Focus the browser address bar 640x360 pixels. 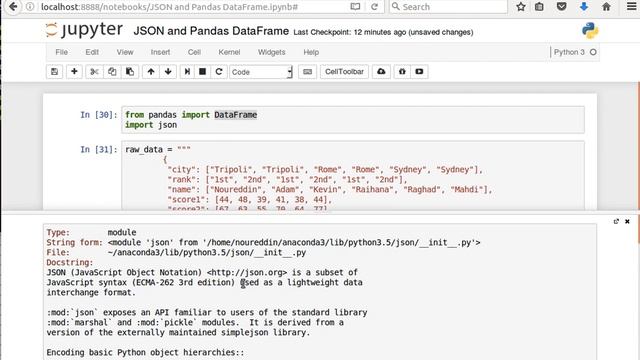192,7
